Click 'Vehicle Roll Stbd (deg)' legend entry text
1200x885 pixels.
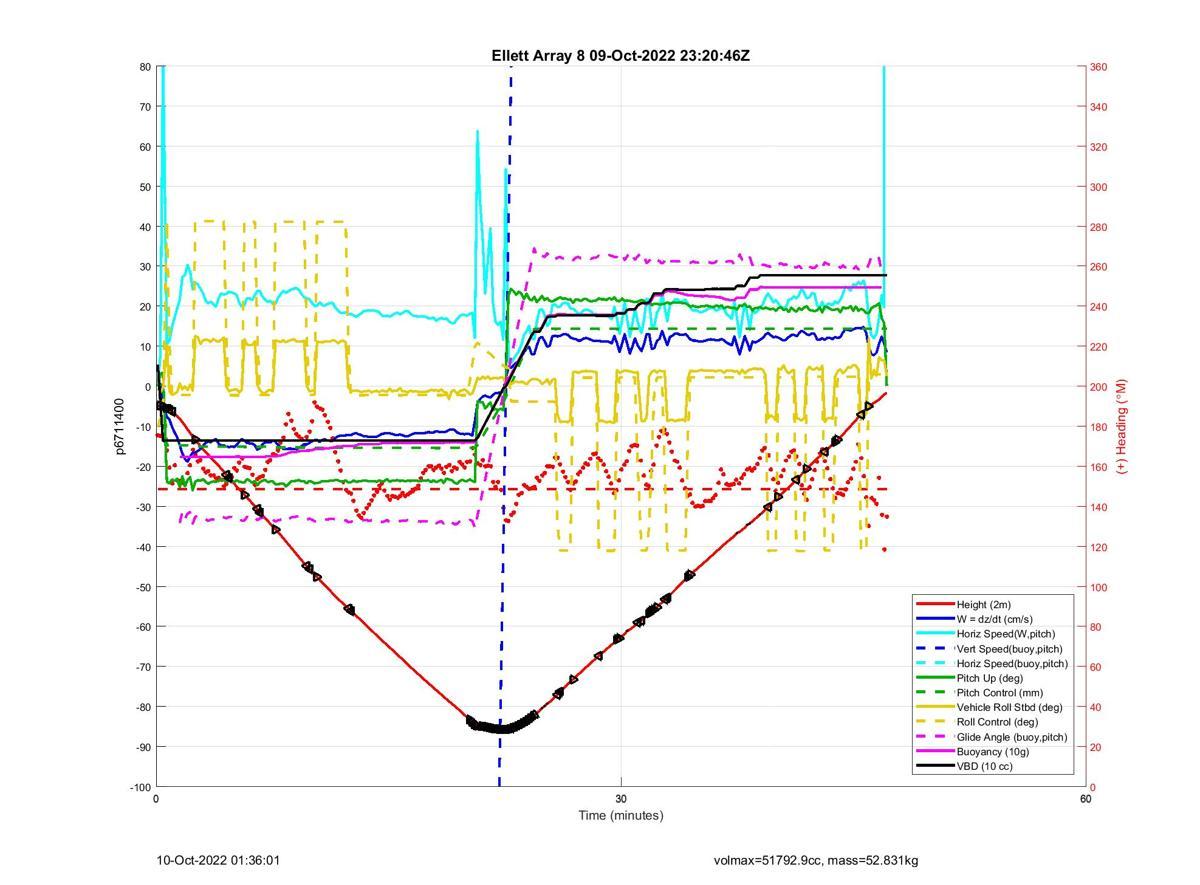click(1010, 707)
